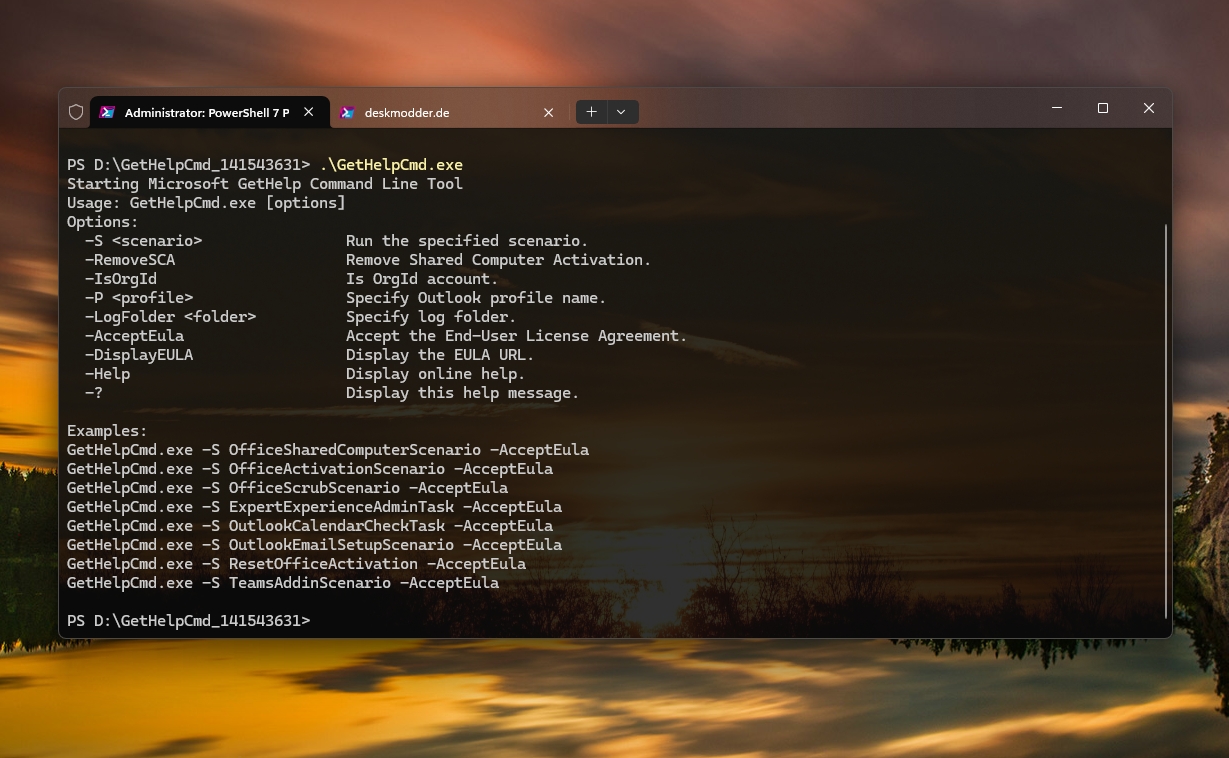The height and width of the screenshot is (758, 1229).
Task: Click the administrator shield icon
Action: (76, 112)
